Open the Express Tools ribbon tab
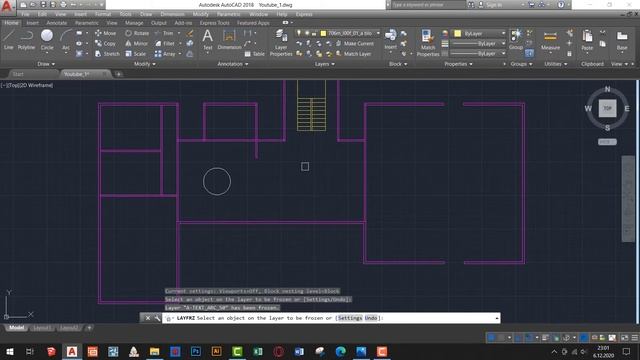 click(214, 23)
